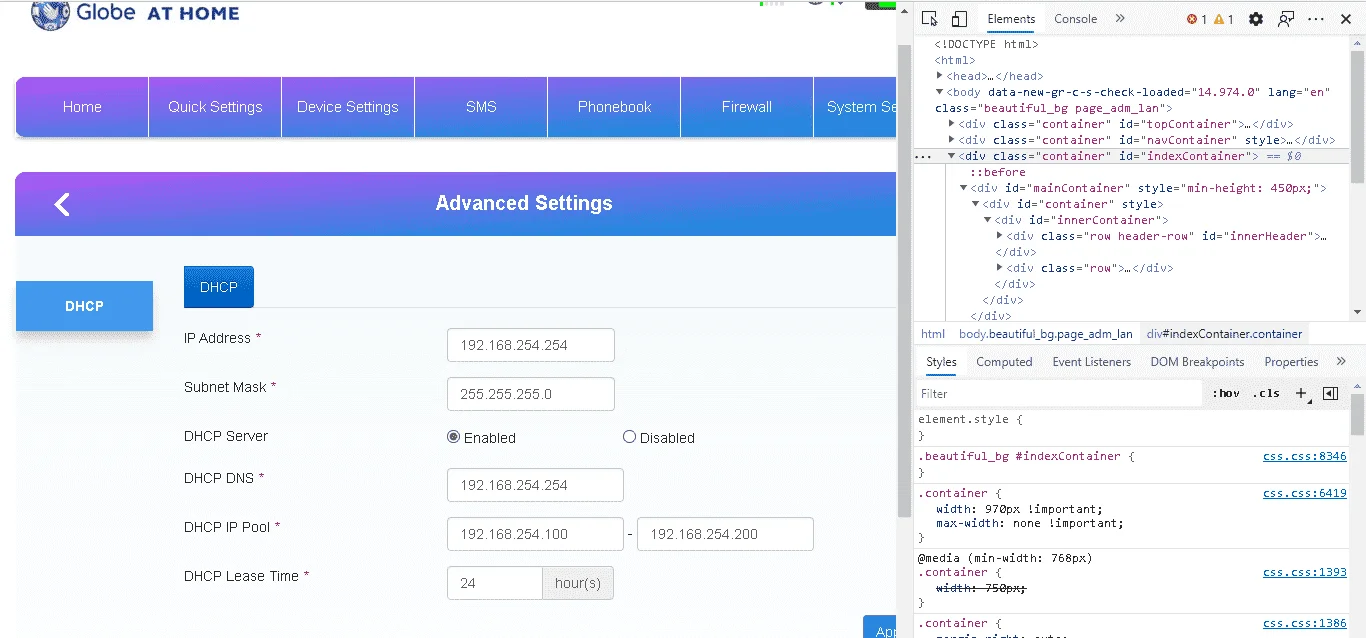Click the Globe At Home logo

point(136,14)
